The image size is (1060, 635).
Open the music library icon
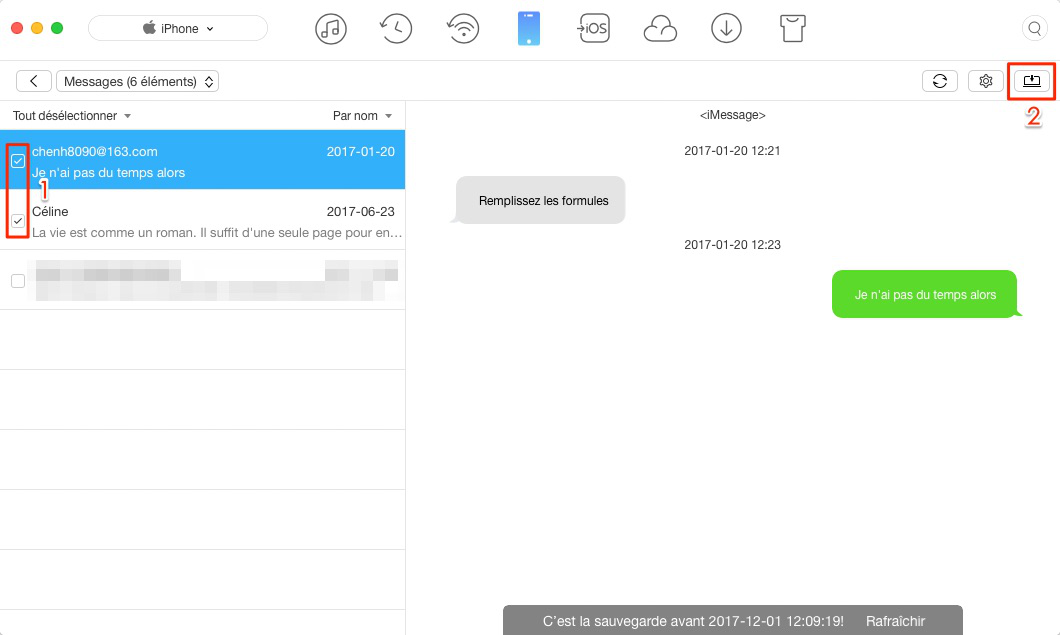pyautogui.click(x=331, y=28)
